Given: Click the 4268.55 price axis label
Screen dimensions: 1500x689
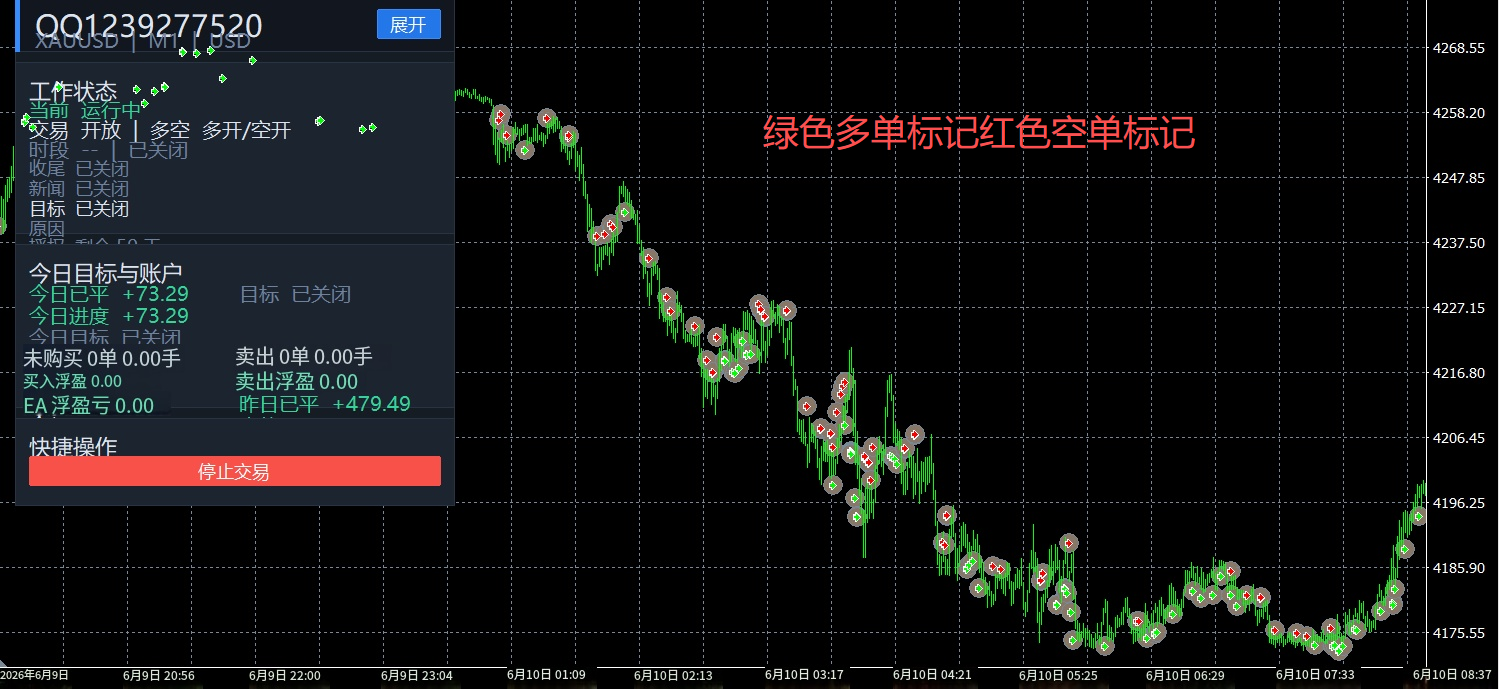Looking at the screenshot, I should tap(1461, 49).
